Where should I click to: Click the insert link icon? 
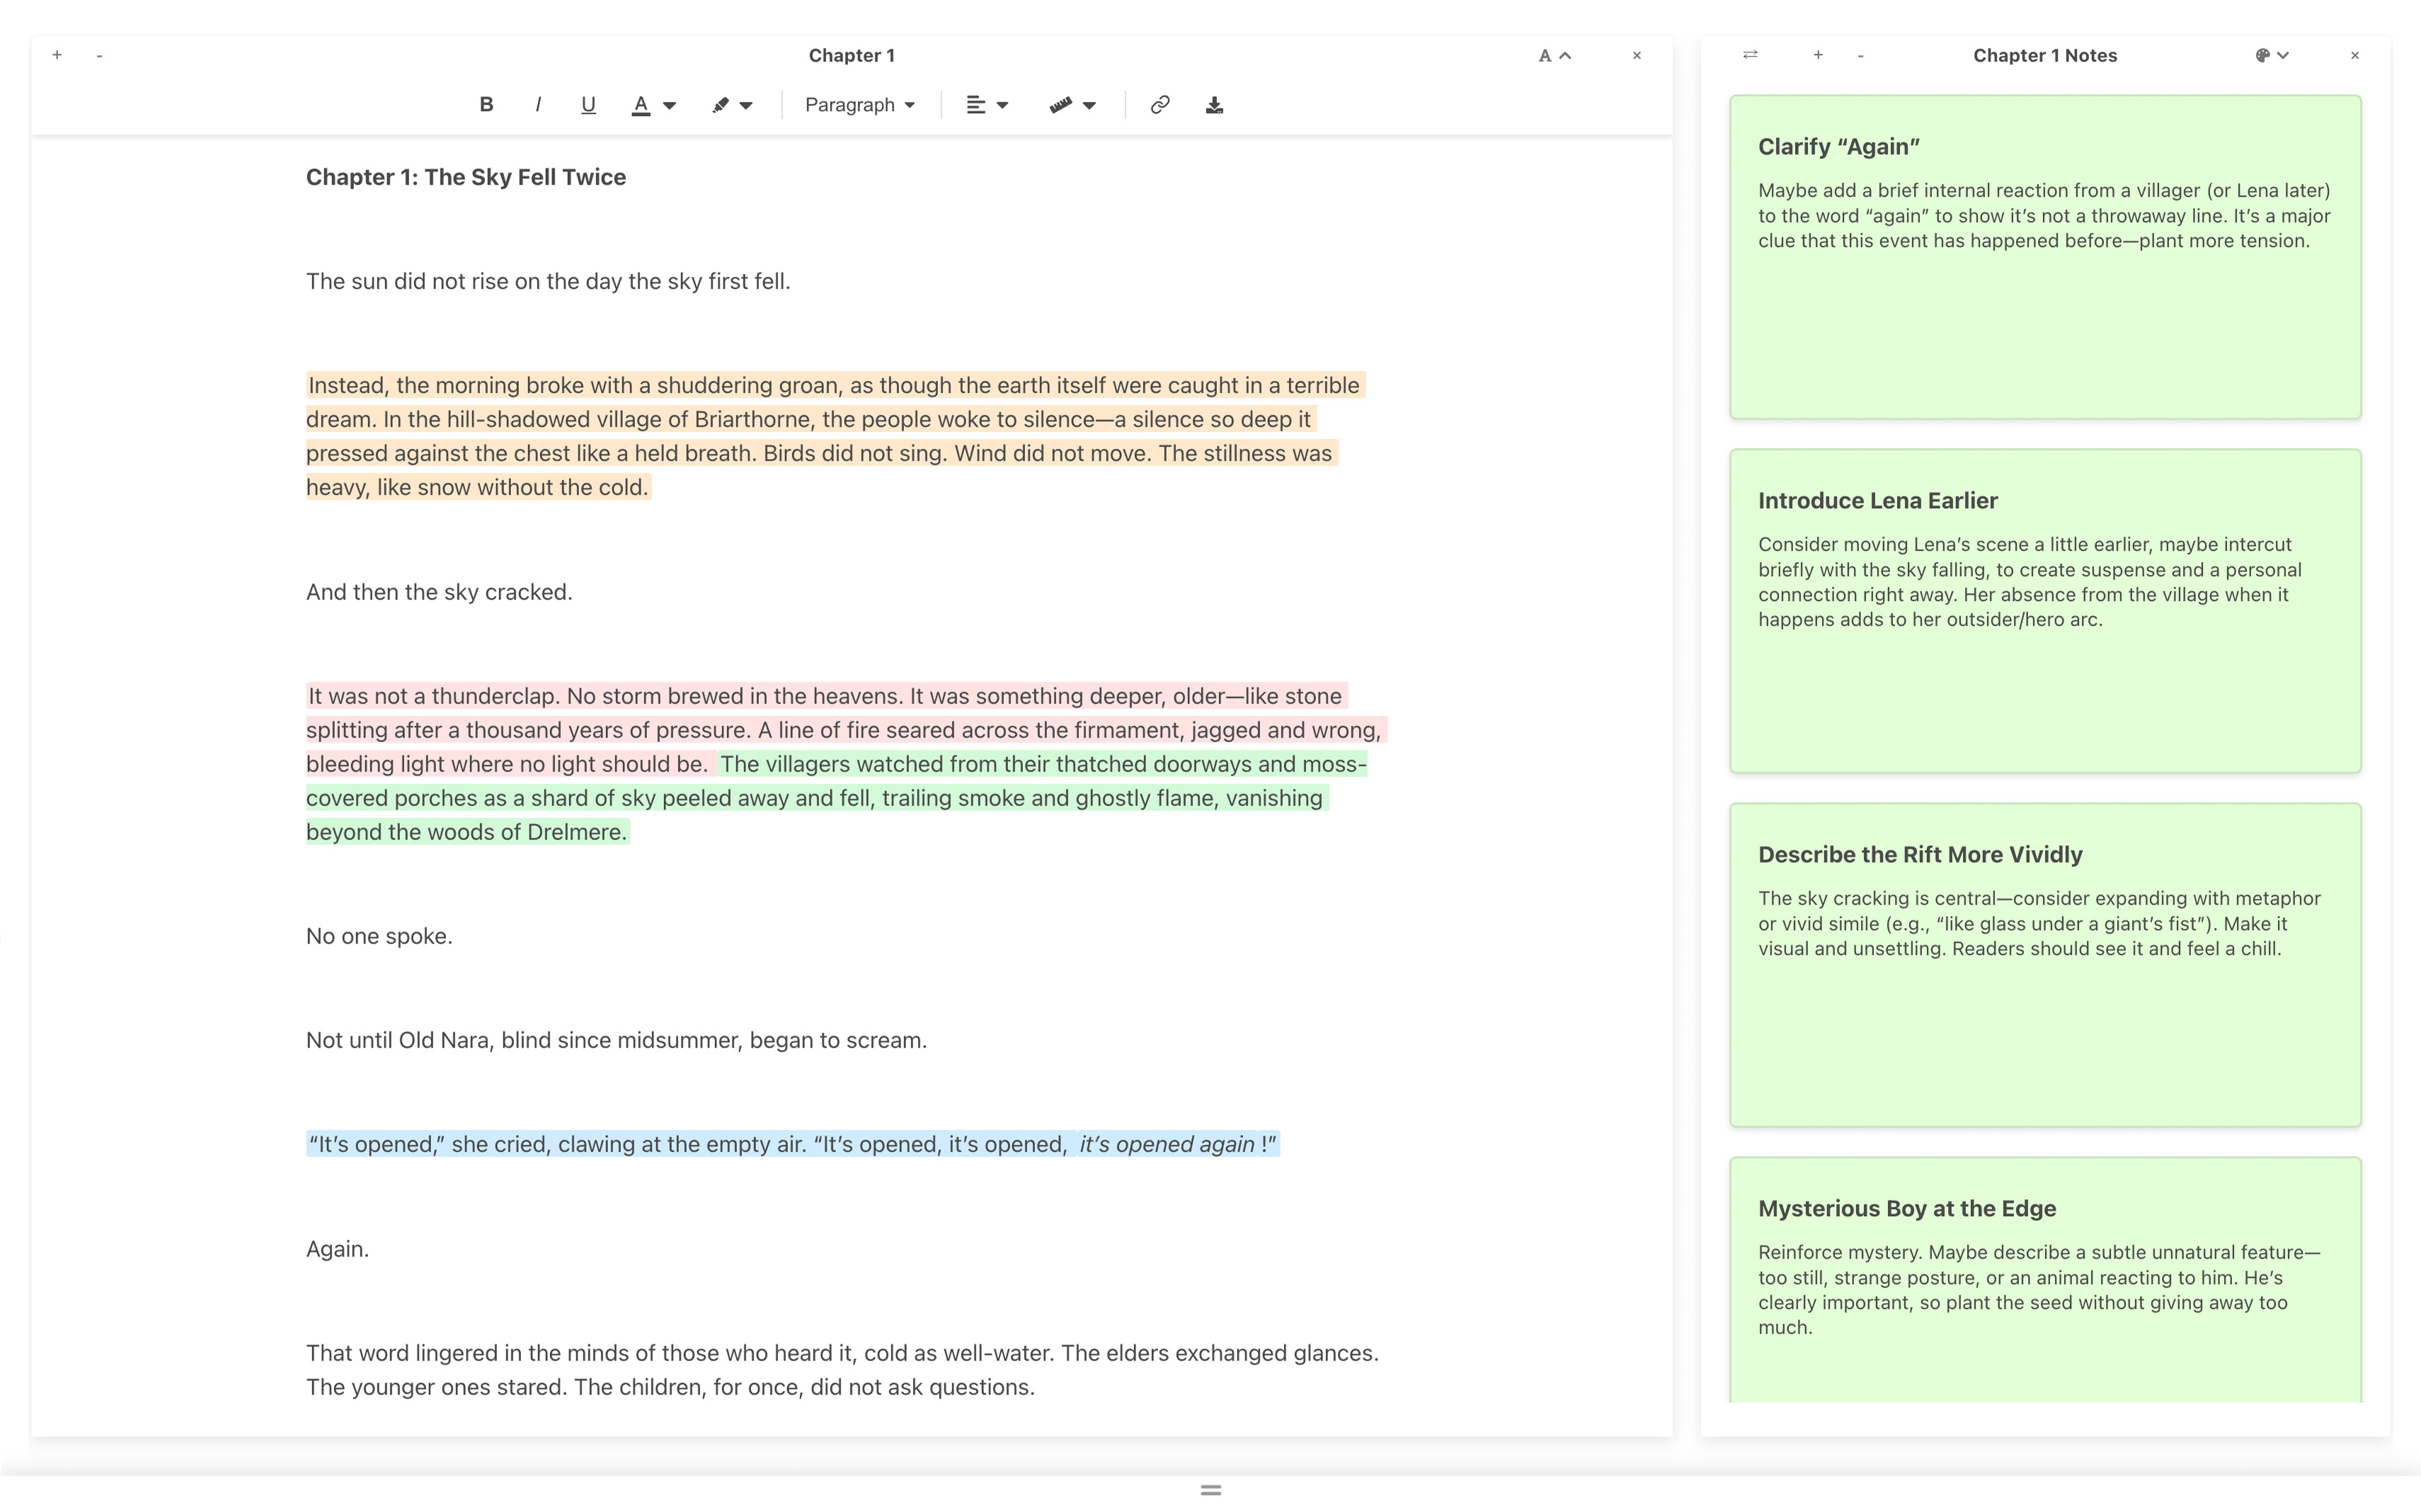(x=1160, y=105)
